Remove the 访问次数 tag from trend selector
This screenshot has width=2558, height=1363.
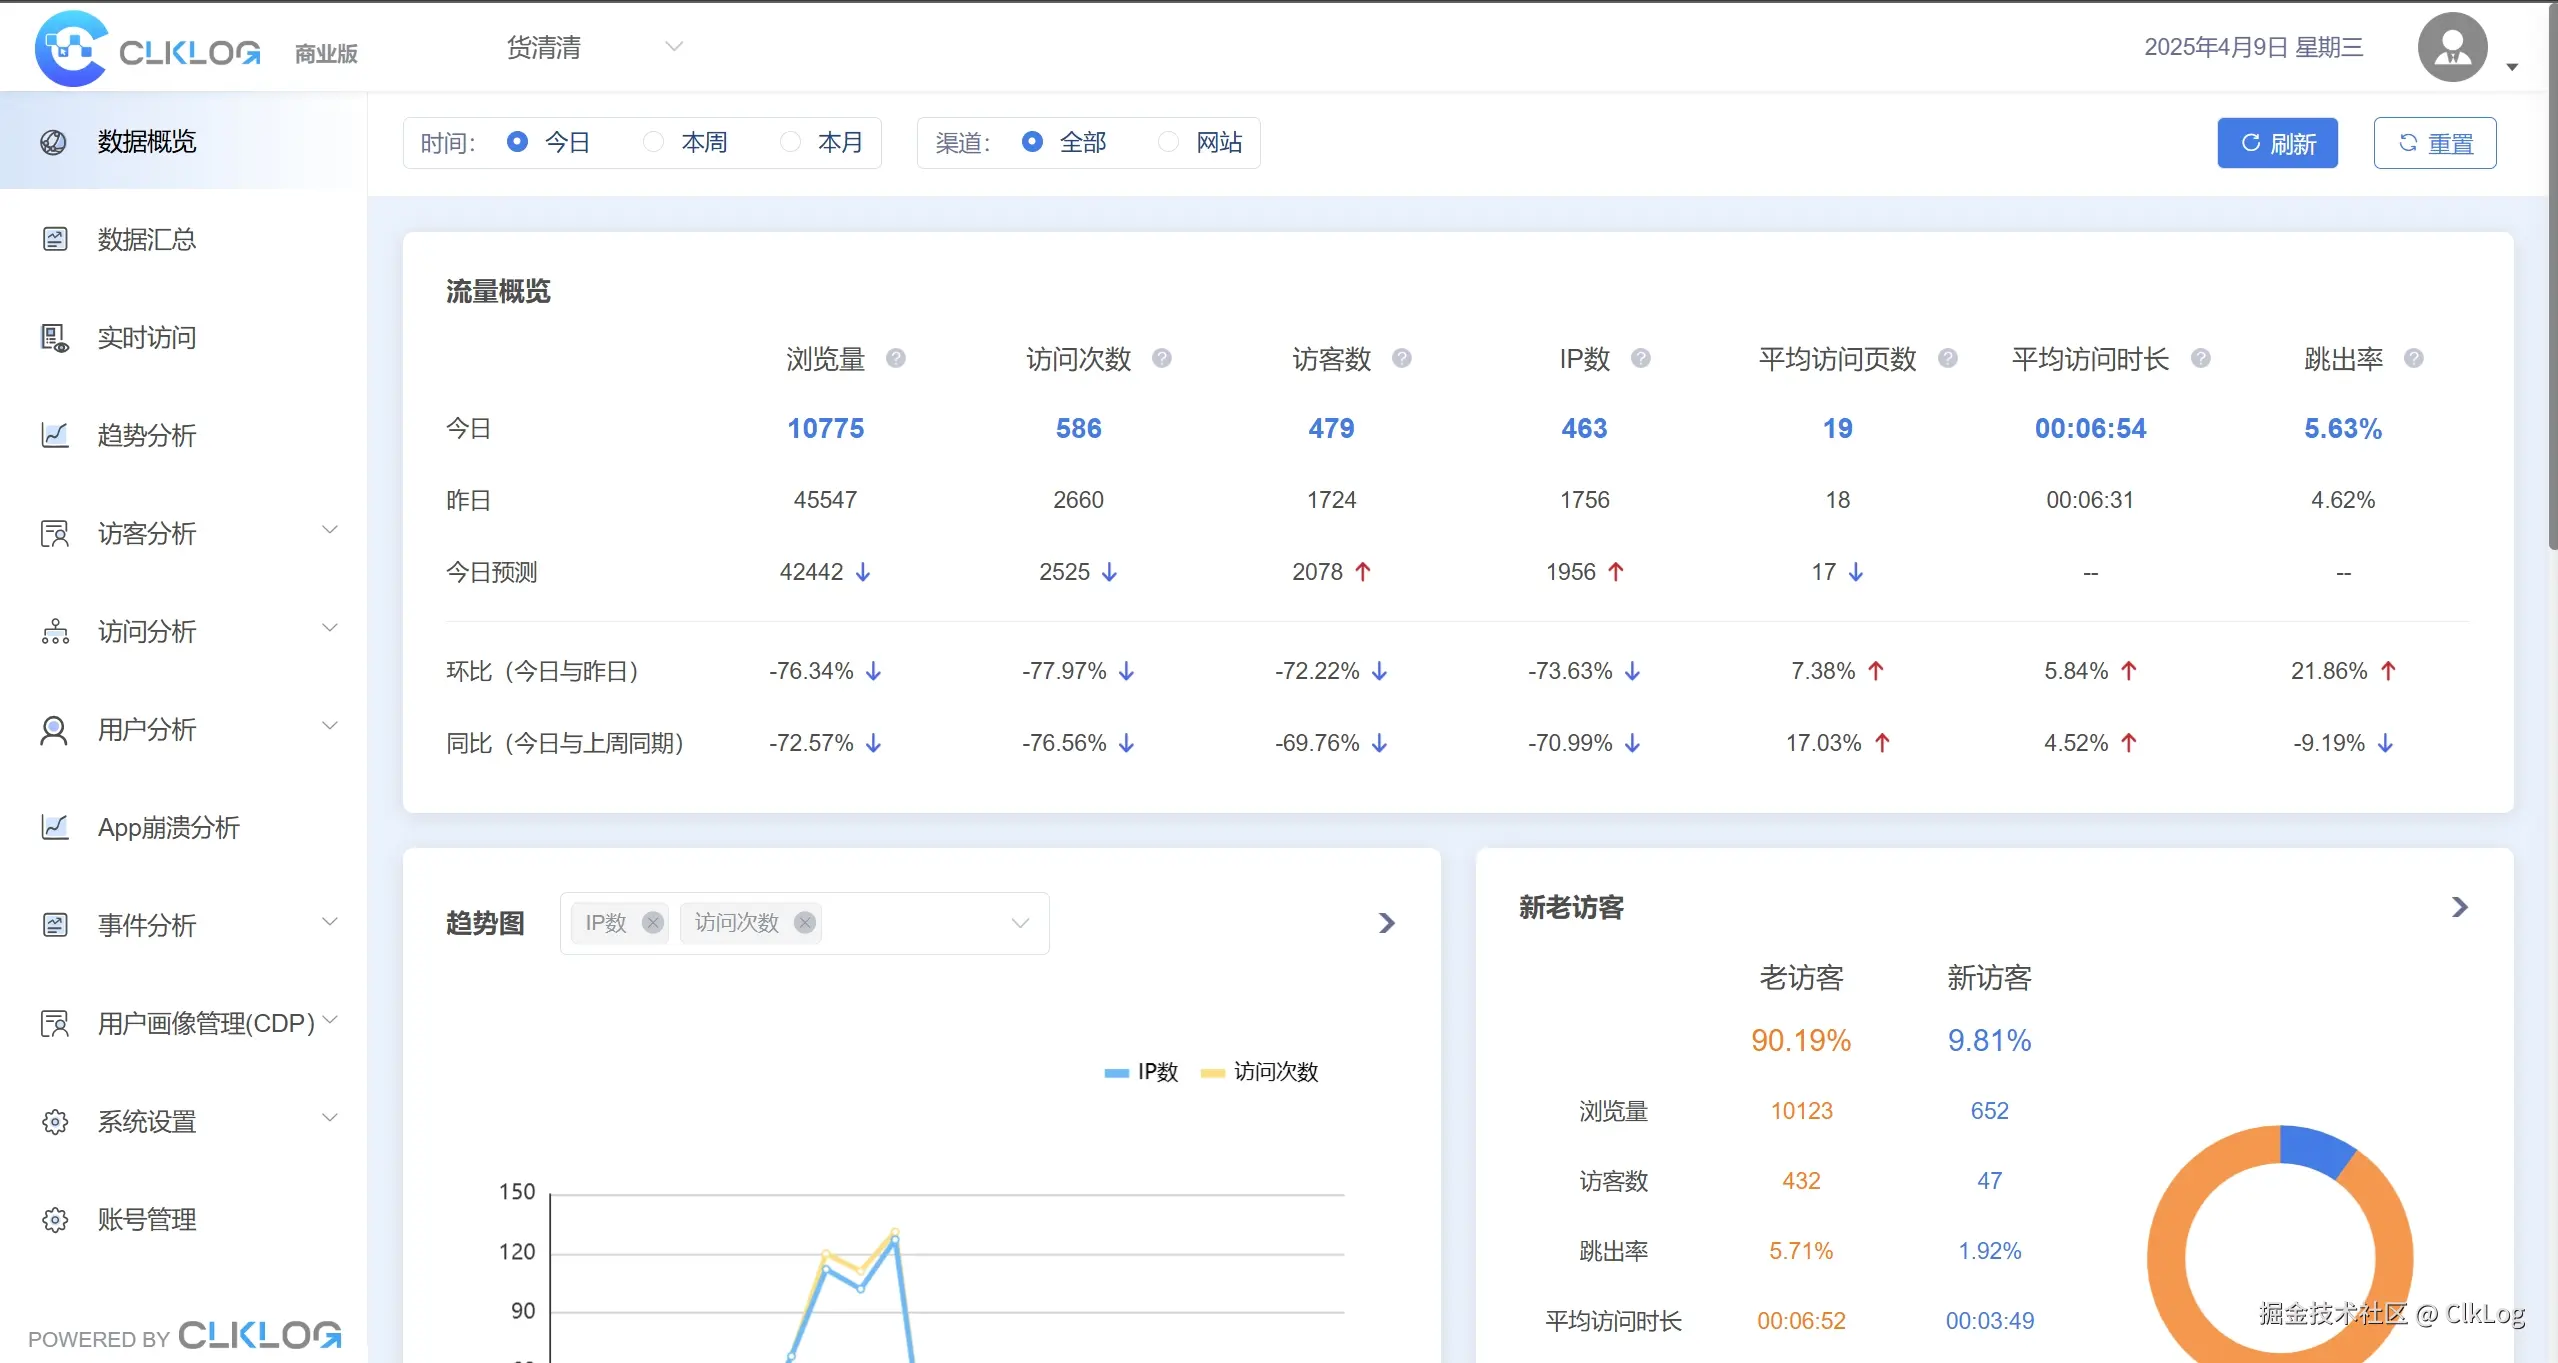[805, 922]
